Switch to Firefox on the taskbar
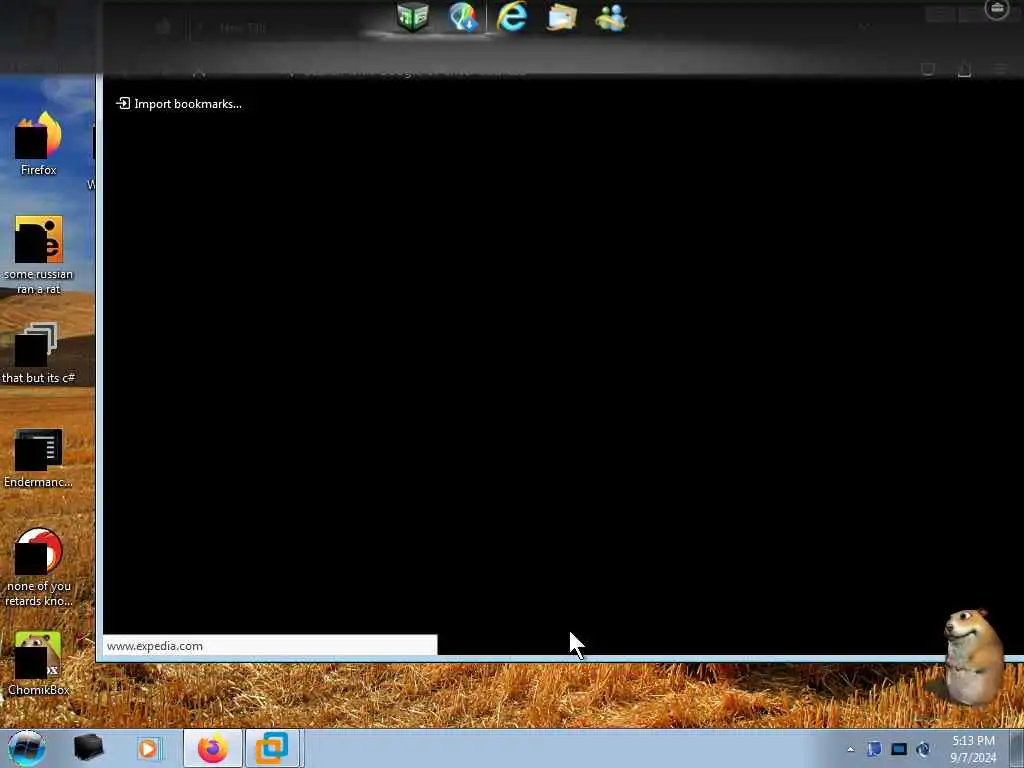1024x768 pixels. click(213, 748)
